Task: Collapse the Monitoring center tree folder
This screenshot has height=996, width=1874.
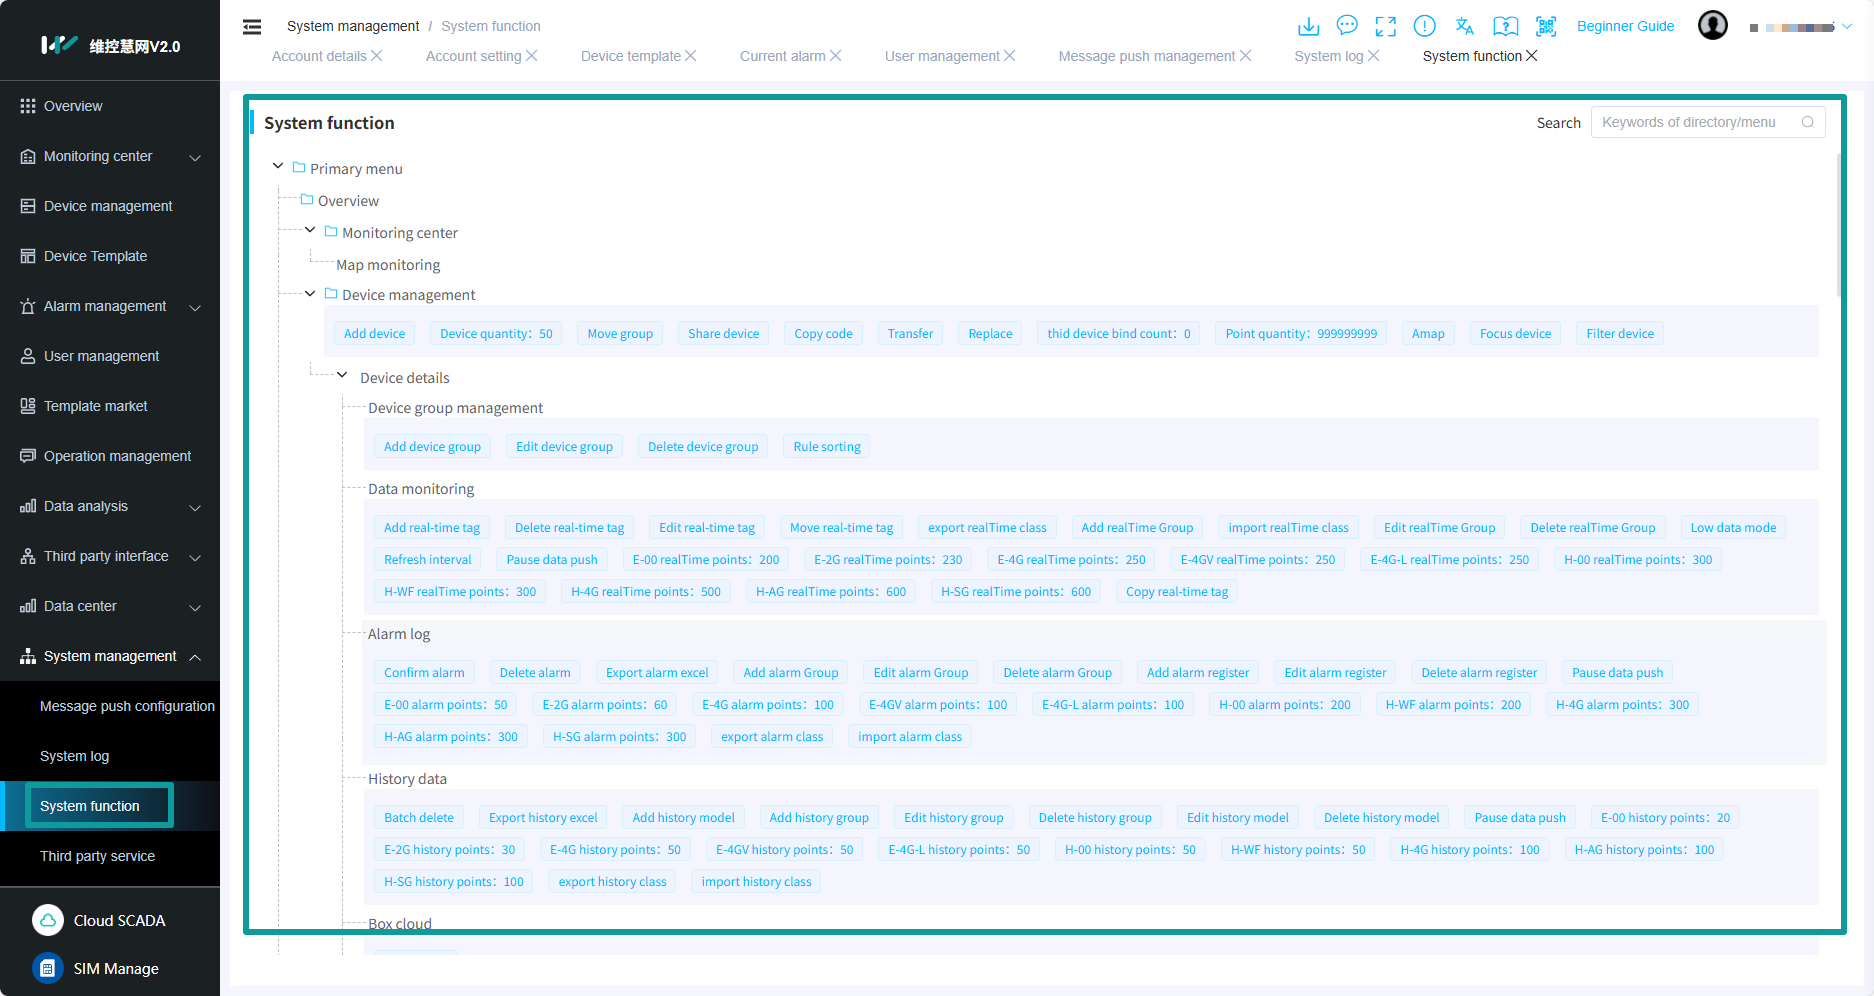Action: pyautogui.click(x=310, y=231)
